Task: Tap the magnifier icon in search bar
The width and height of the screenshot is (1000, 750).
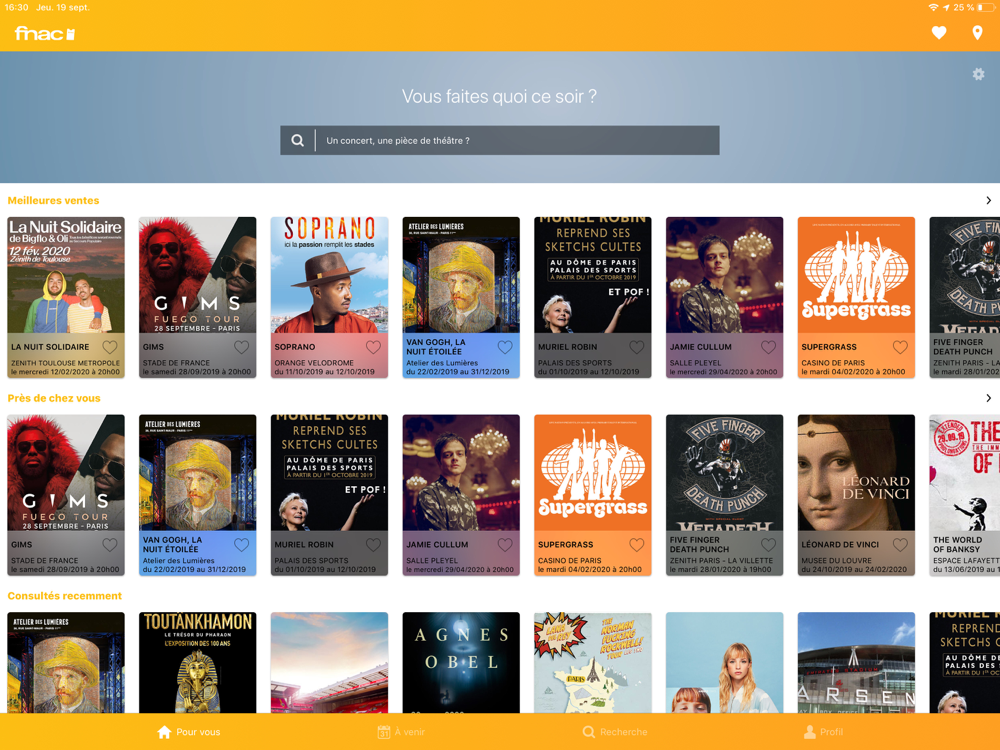Action: pyautogui.click(x=297, y=140)
